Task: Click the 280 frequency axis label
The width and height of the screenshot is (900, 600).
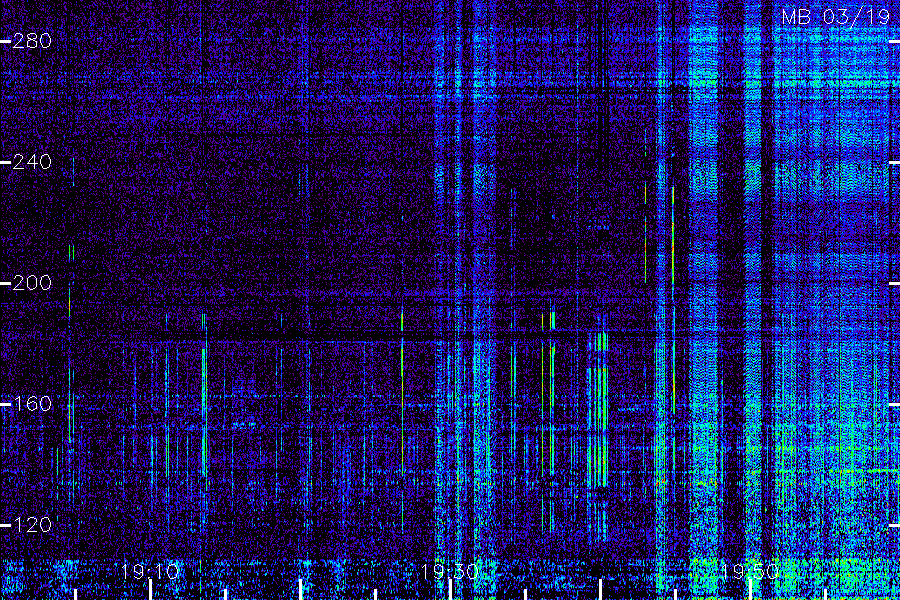Action: coord(32,41)
